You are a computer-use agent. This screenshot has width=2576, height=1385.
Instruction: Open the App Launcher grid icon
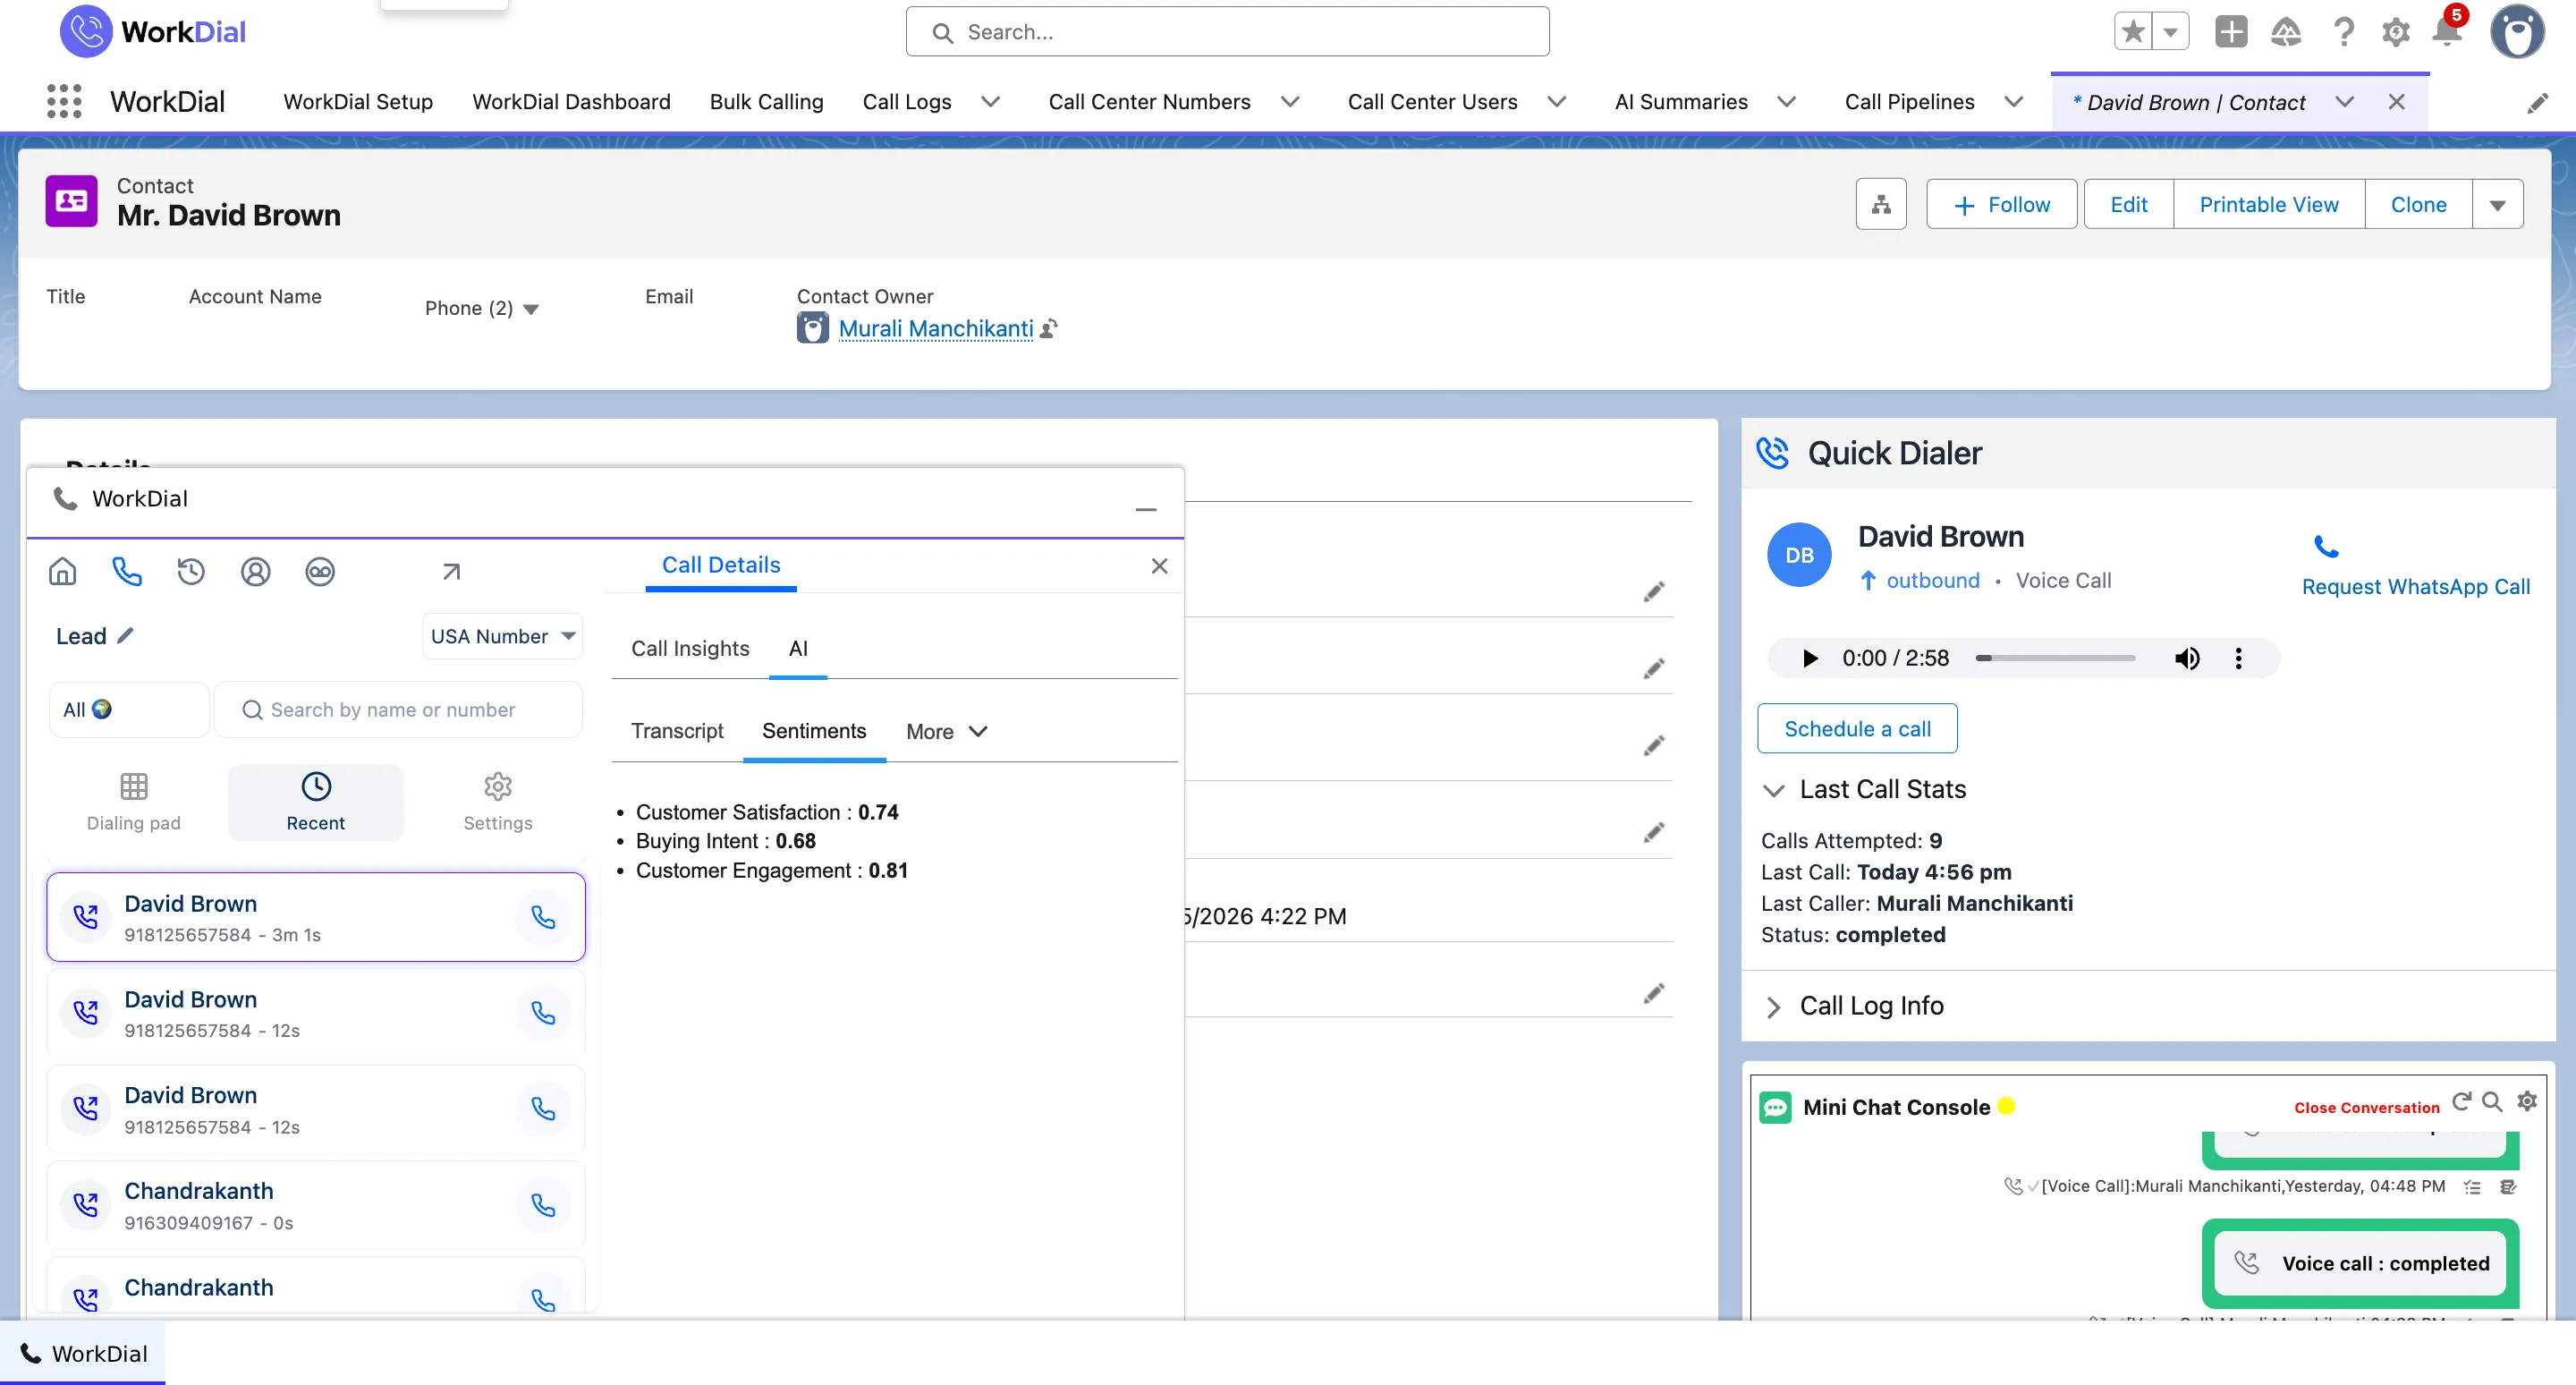tap(64, 102)
